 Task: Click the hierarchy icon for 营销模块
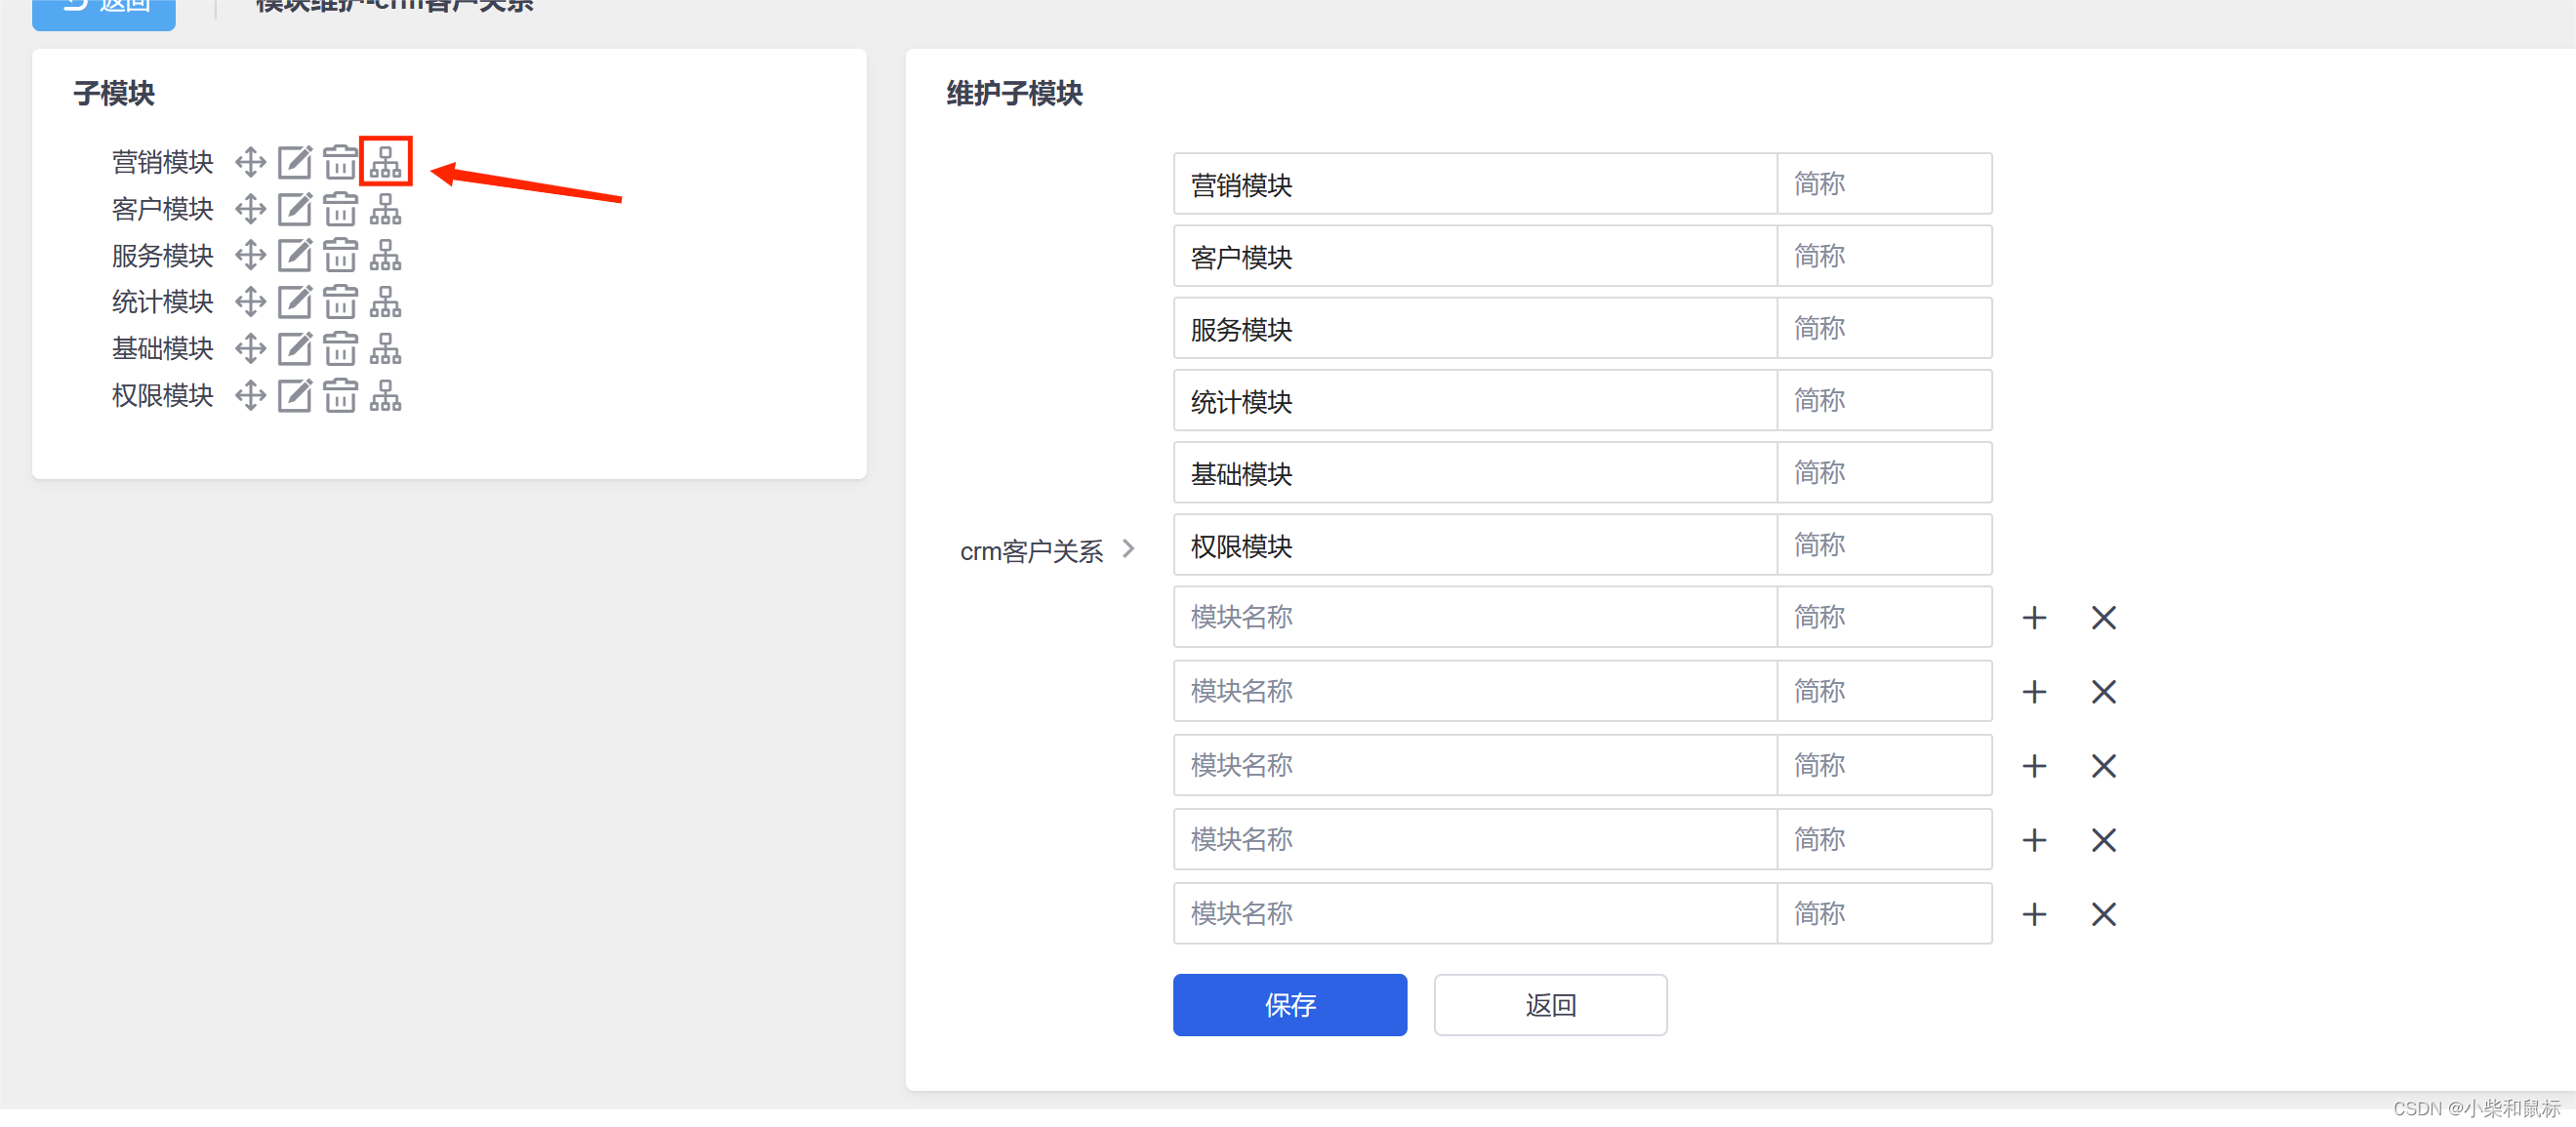pyautogui.click(x=385, y=162)
